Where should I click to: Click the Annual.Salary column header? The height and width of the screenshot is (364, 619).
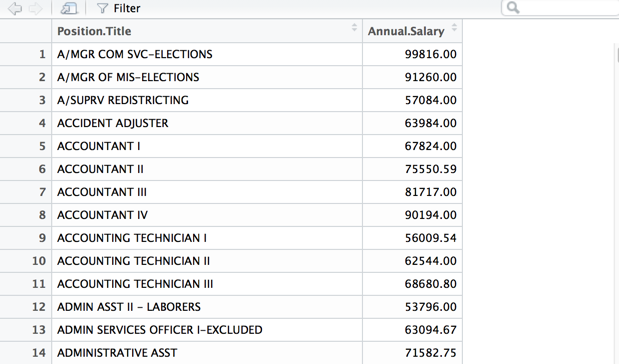point(413,31)
